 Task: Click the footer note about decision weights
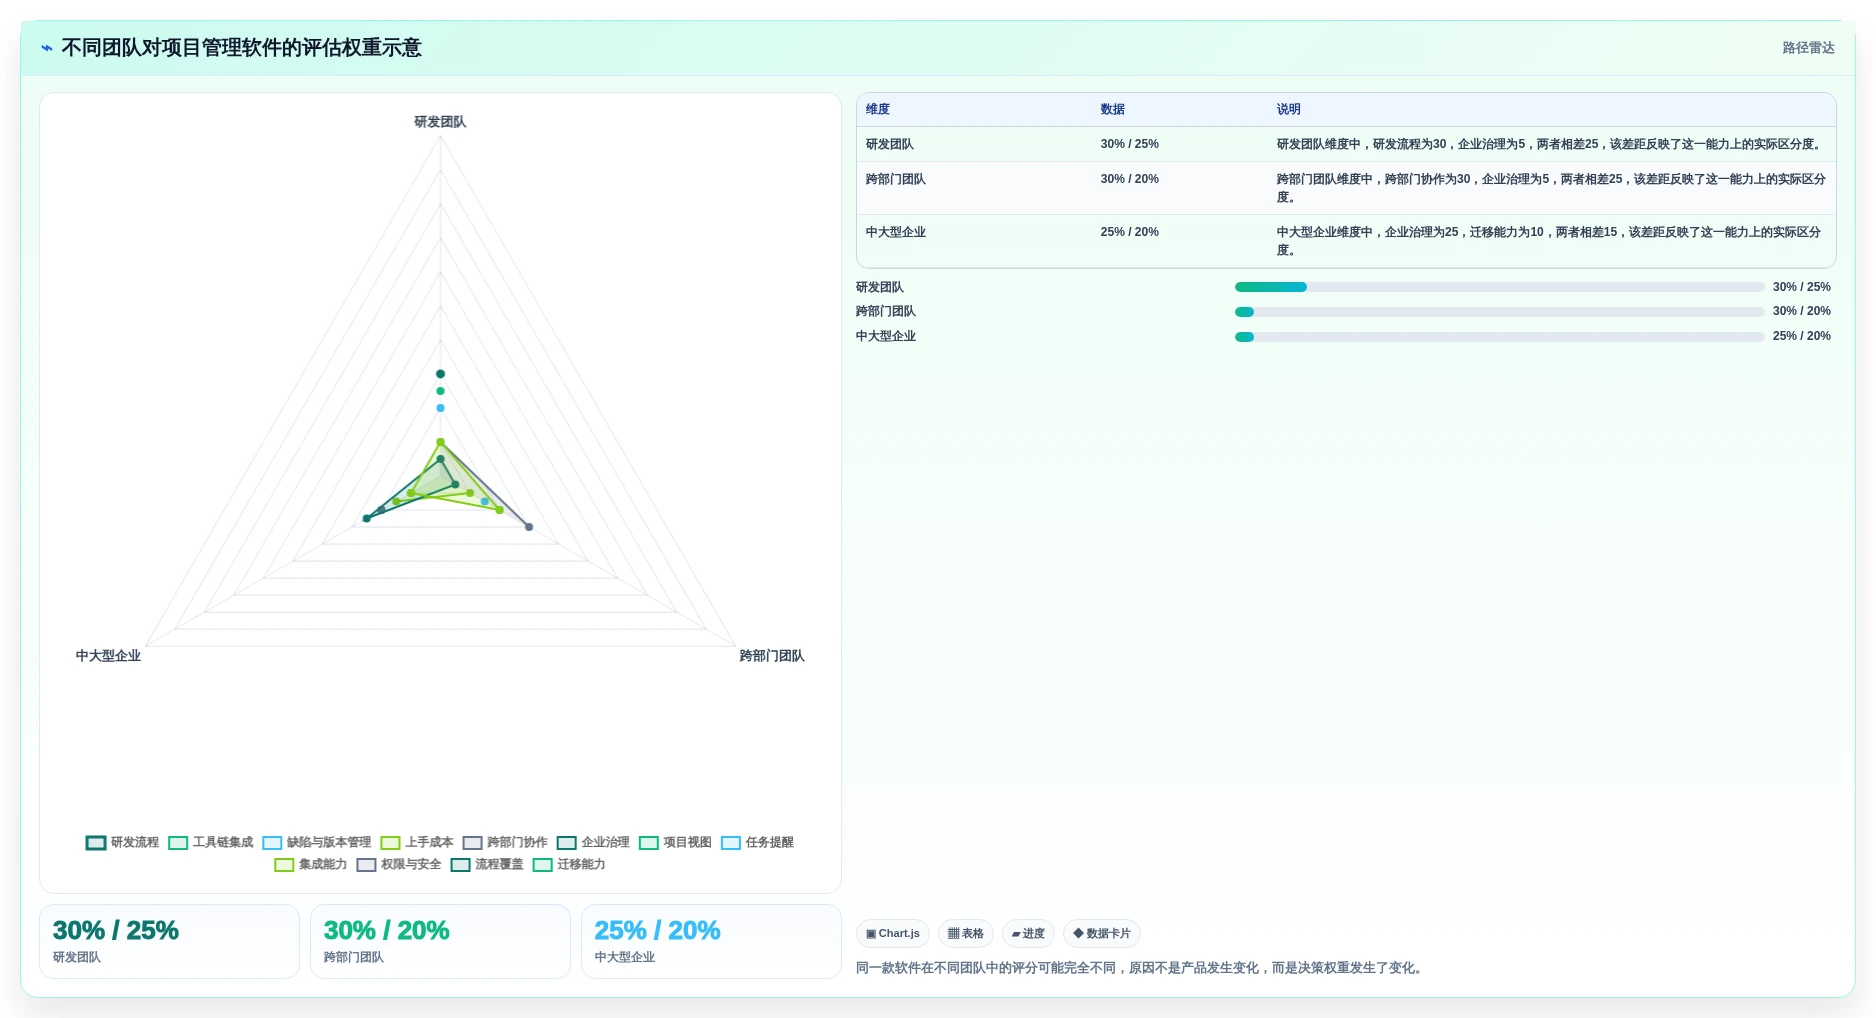(x=1141, y=968)
